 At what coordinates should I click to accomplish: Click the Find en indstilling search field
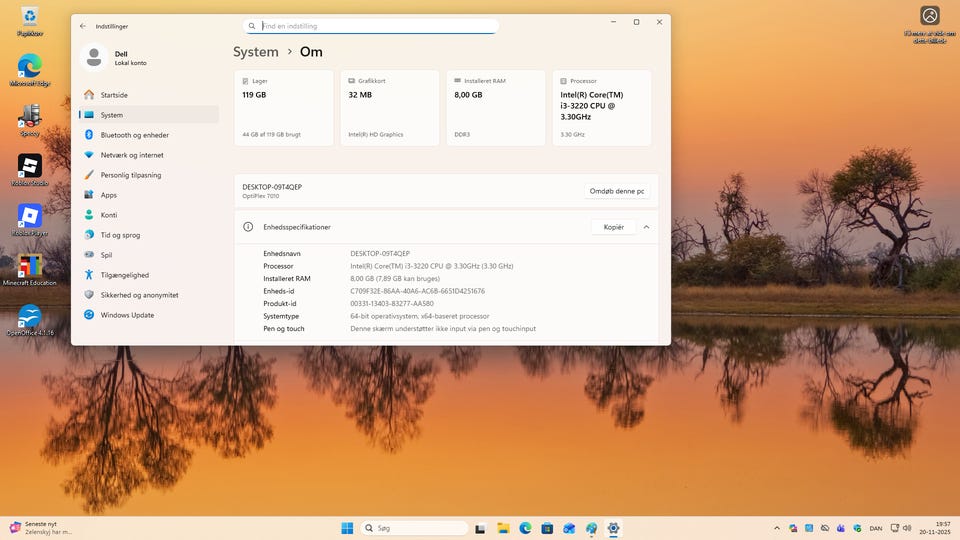[x=371, y=26]
